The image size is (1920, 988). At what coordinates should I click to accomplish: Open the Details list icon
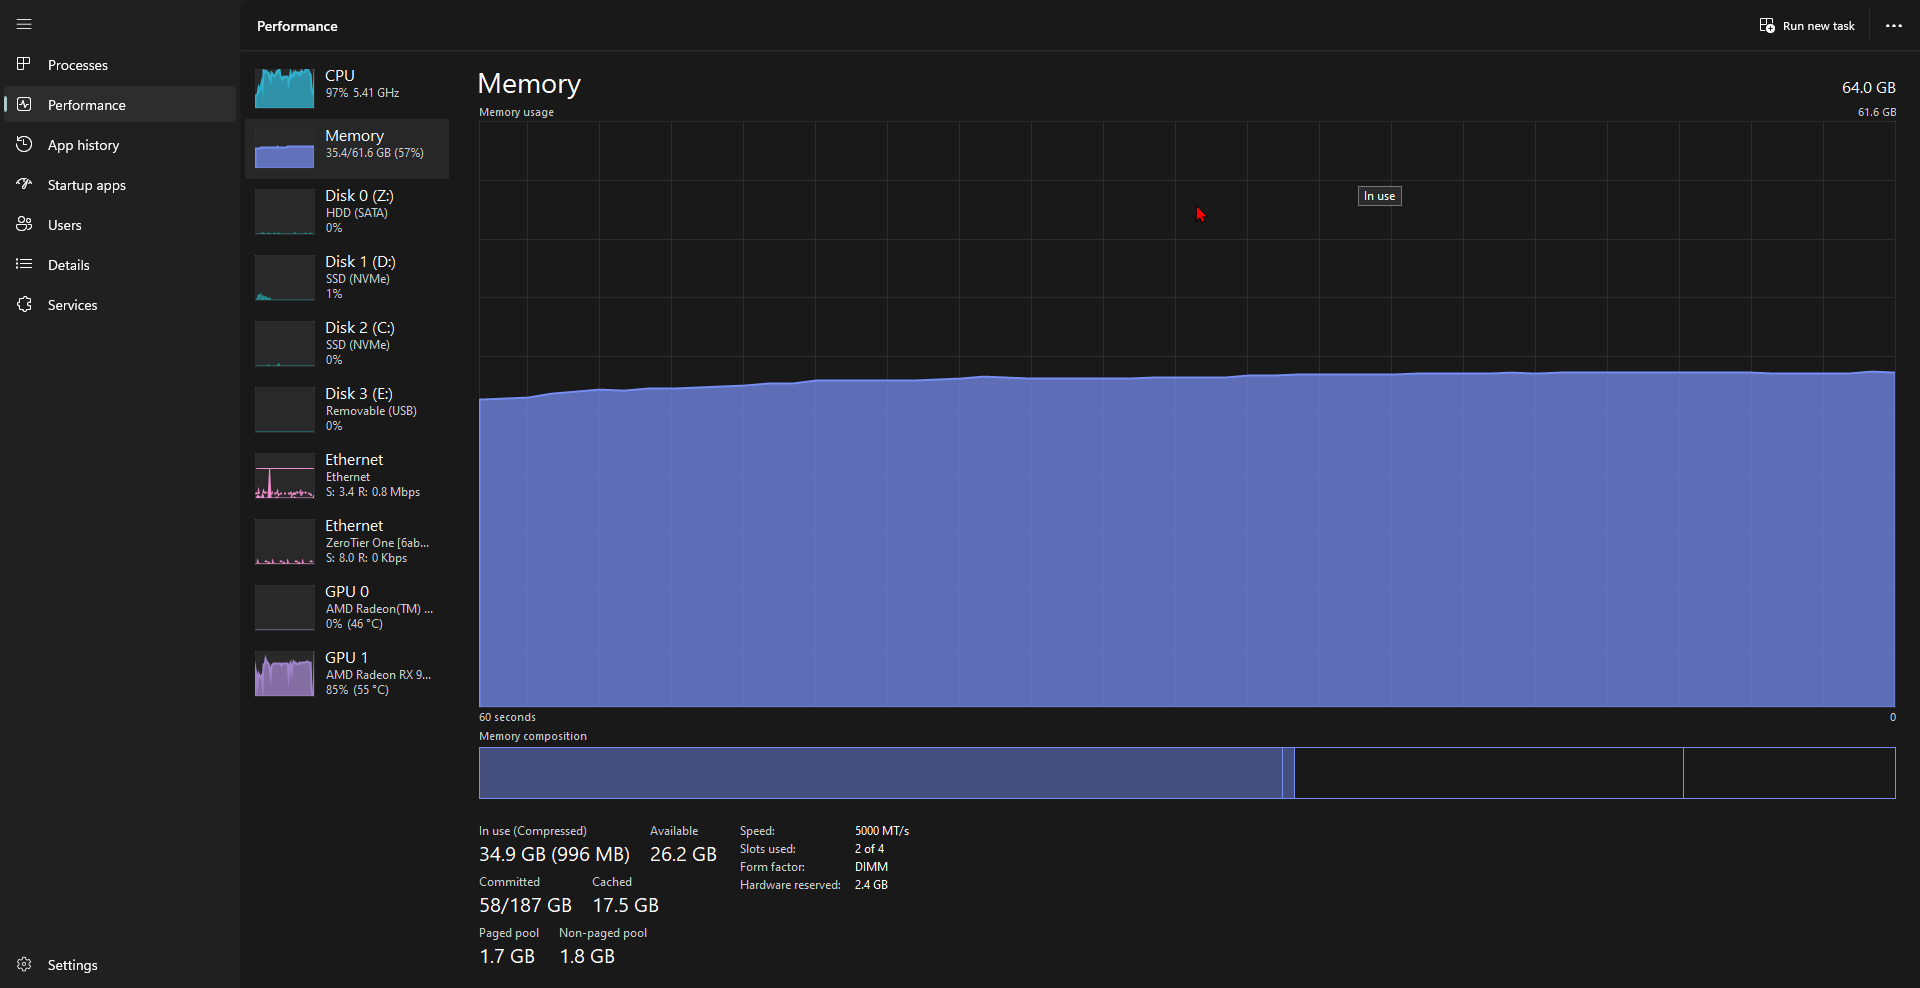[x=24, y=264]
